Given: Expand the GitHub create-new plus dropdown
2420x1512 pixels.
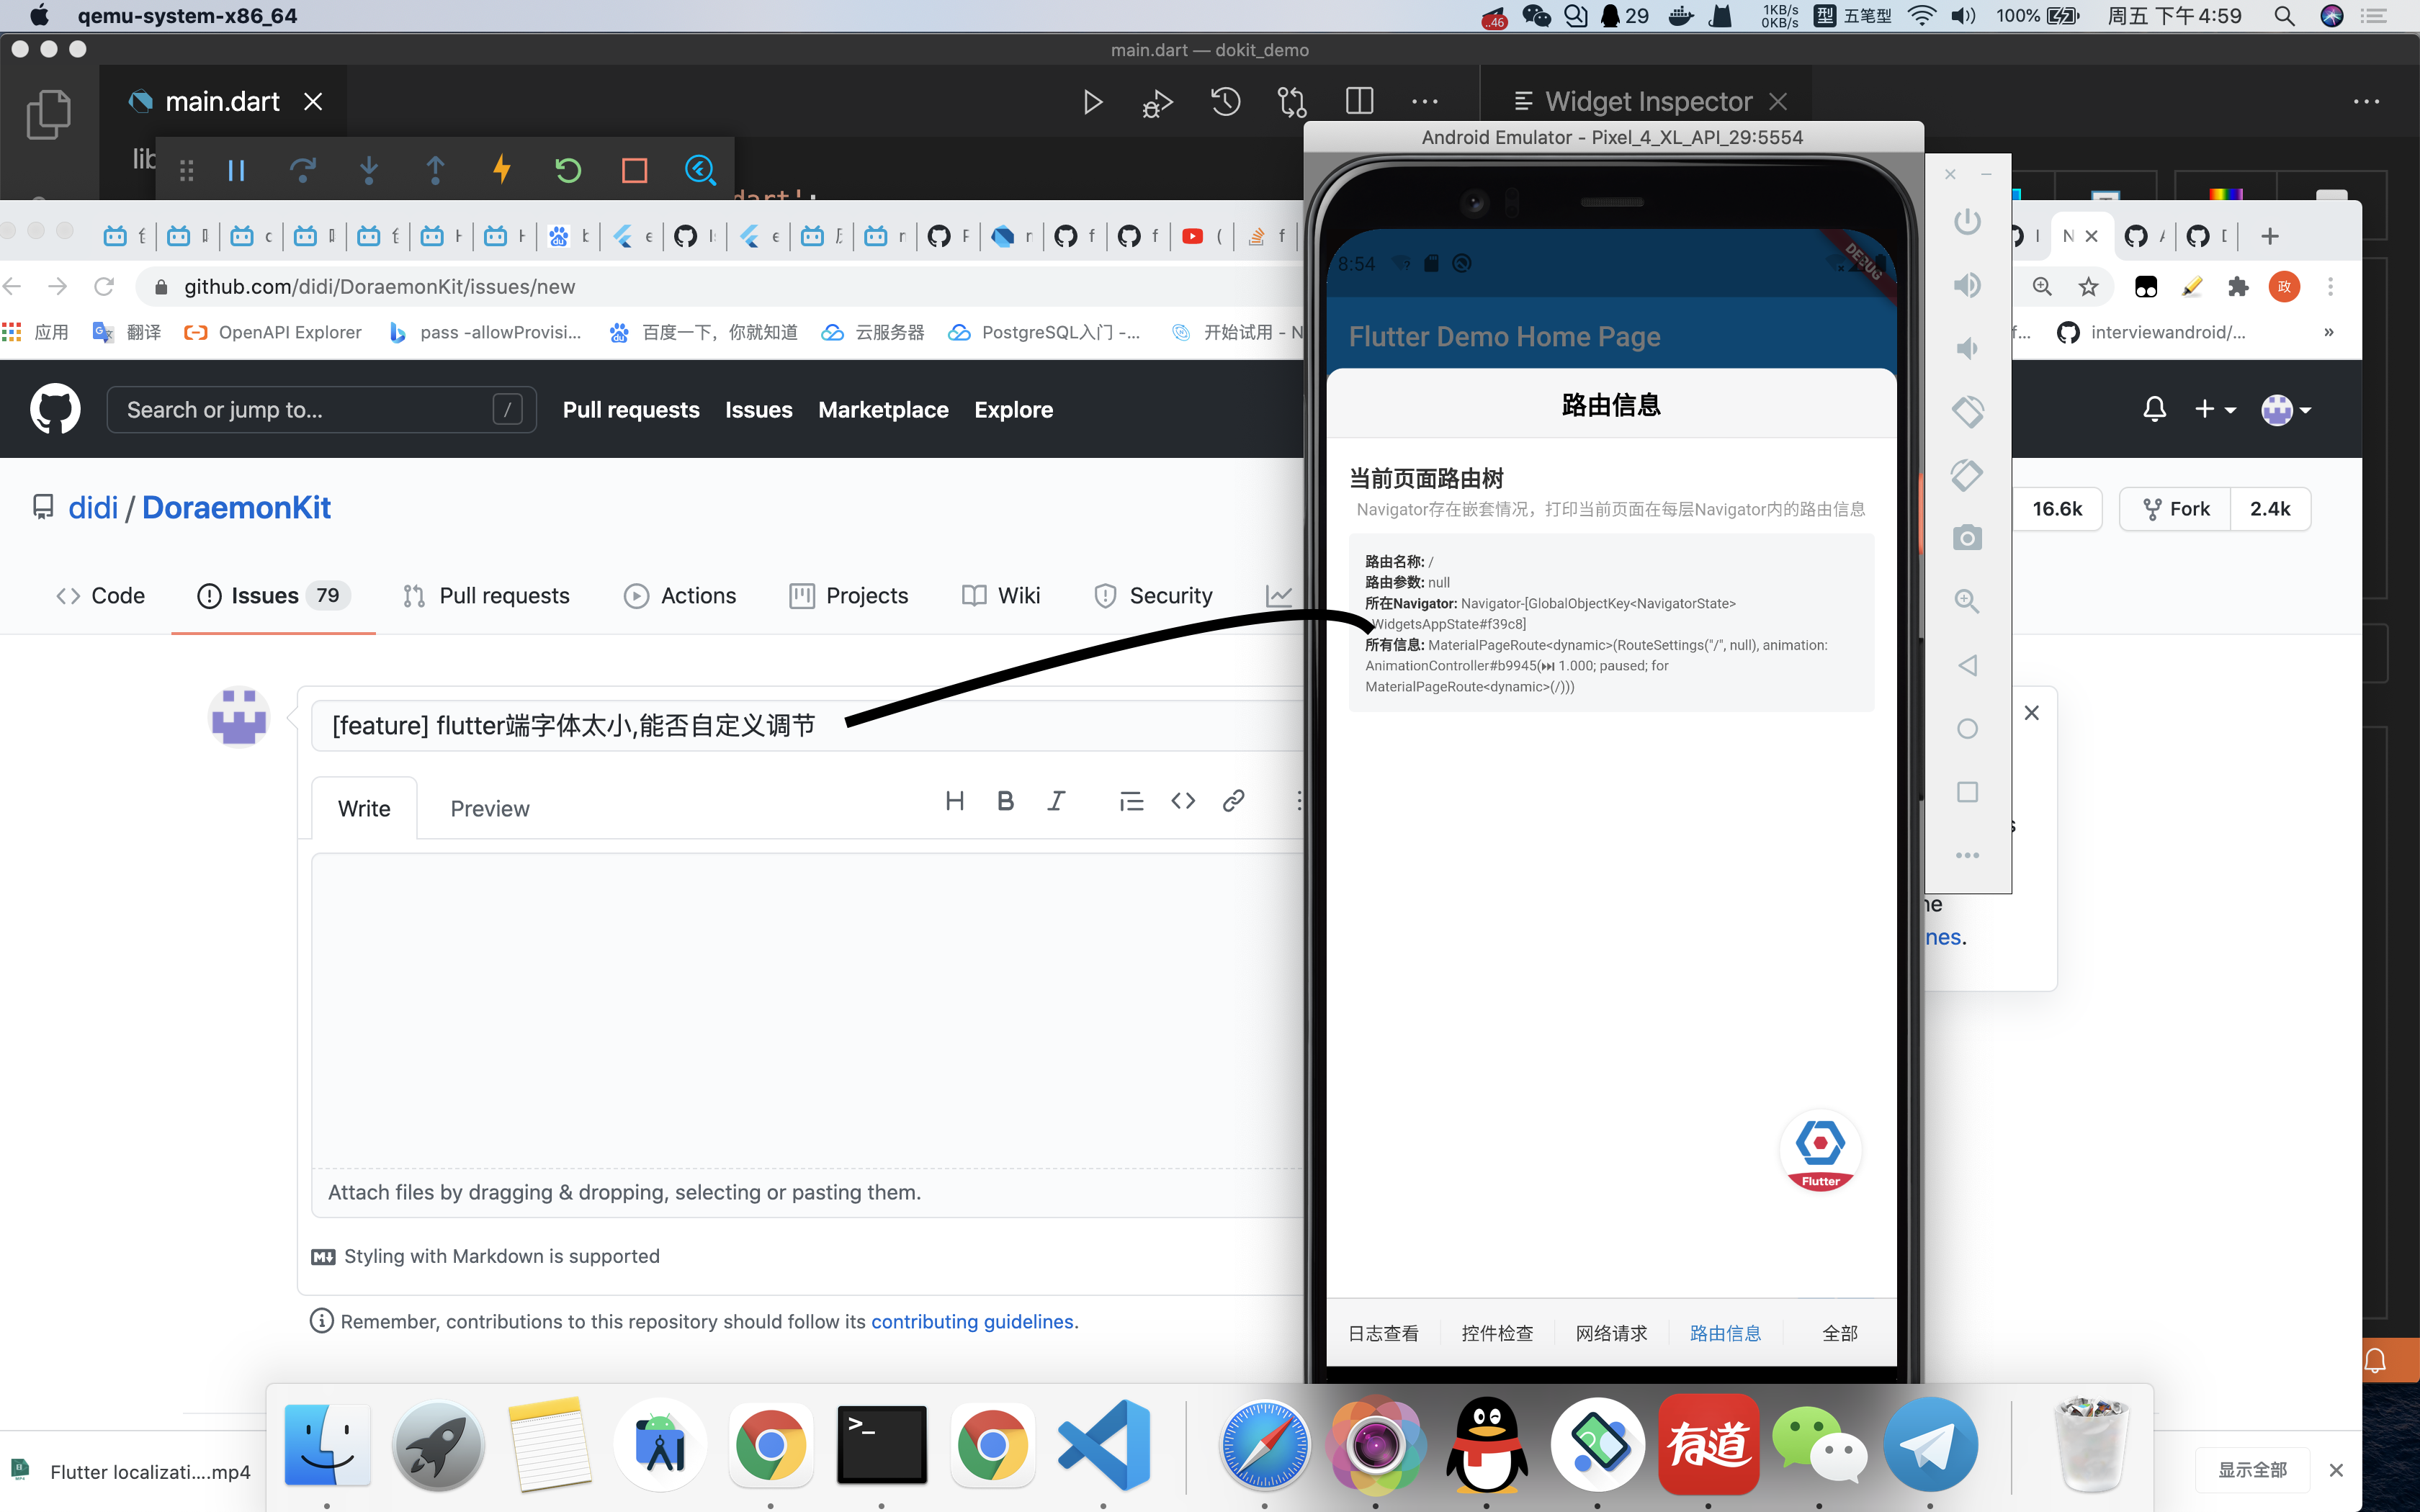Looking at the screenshot, I should coord(2215,409).
